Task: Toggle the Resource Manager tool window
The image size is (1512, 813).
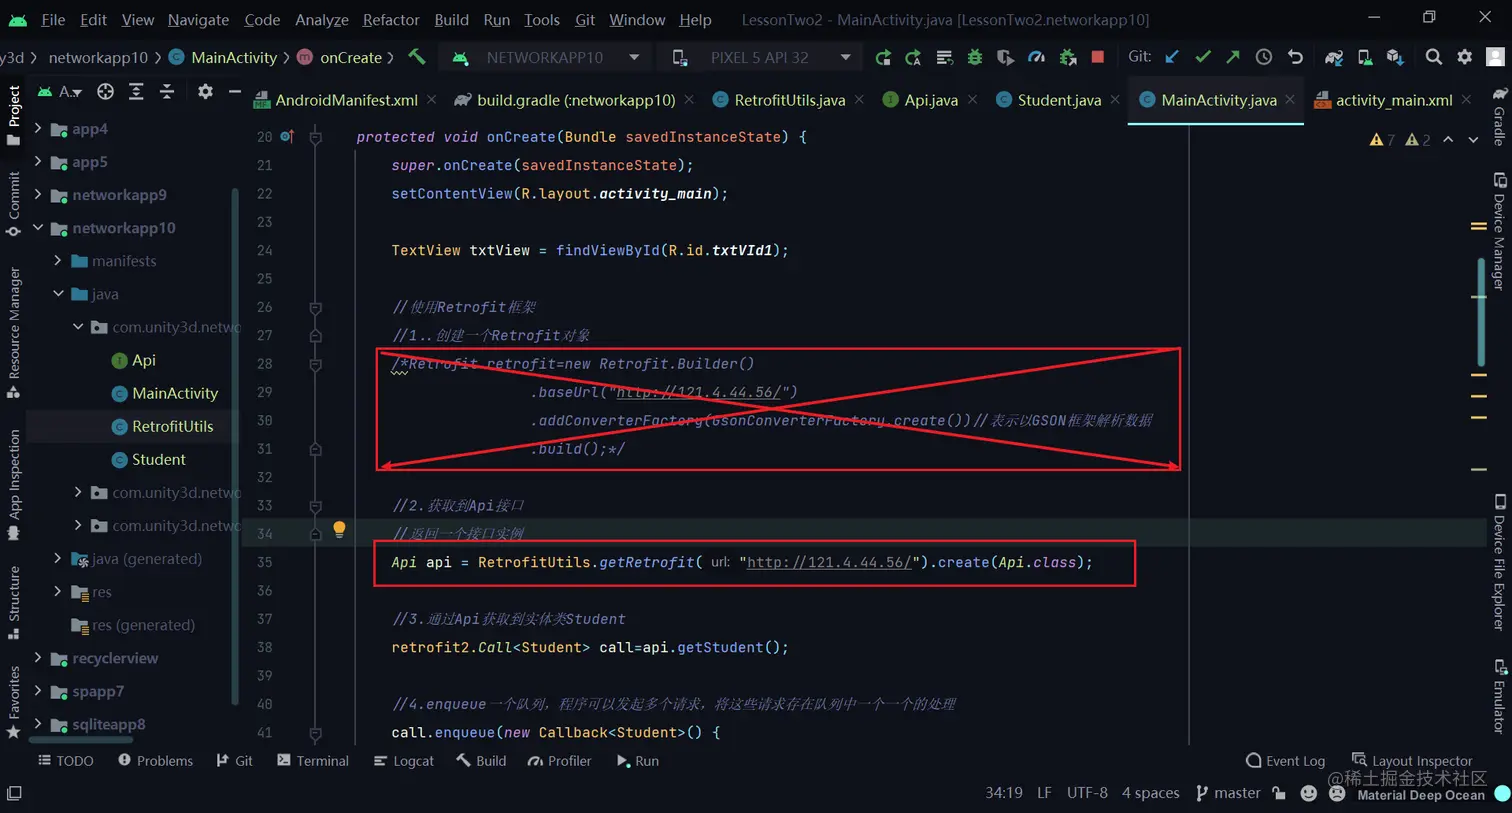Action: pos(13,333)
